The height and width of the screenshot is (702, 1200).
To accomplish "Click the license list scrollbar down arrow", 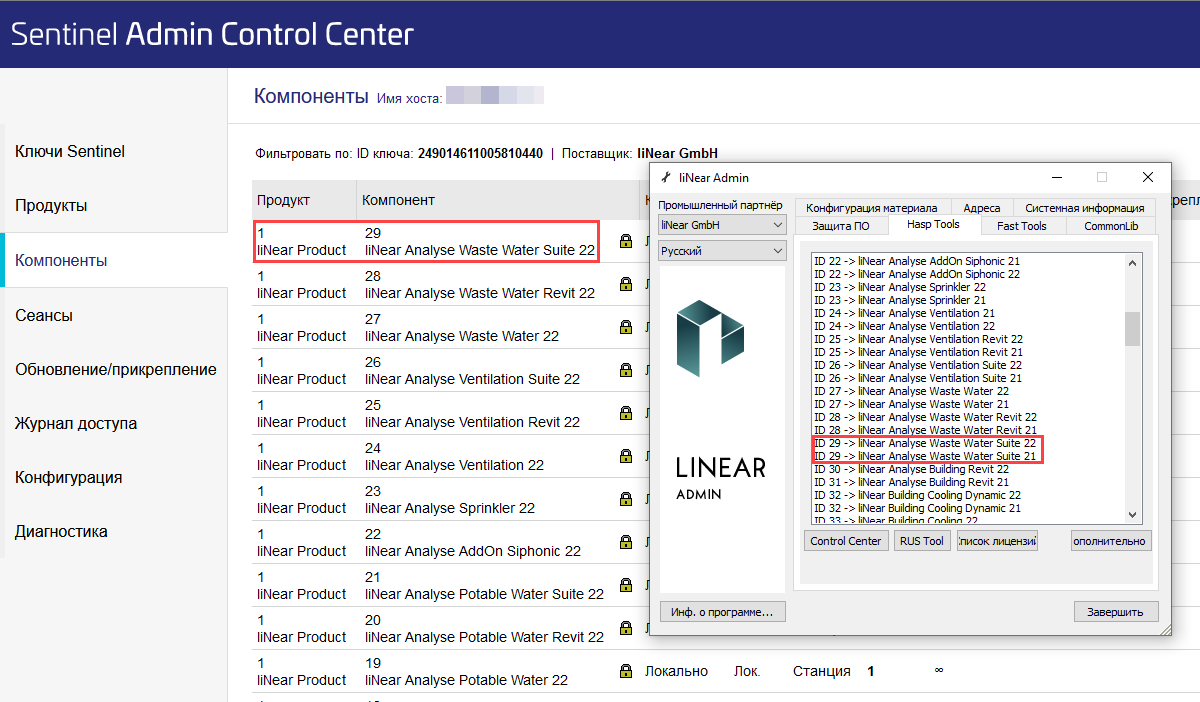I will [1133, 514].
